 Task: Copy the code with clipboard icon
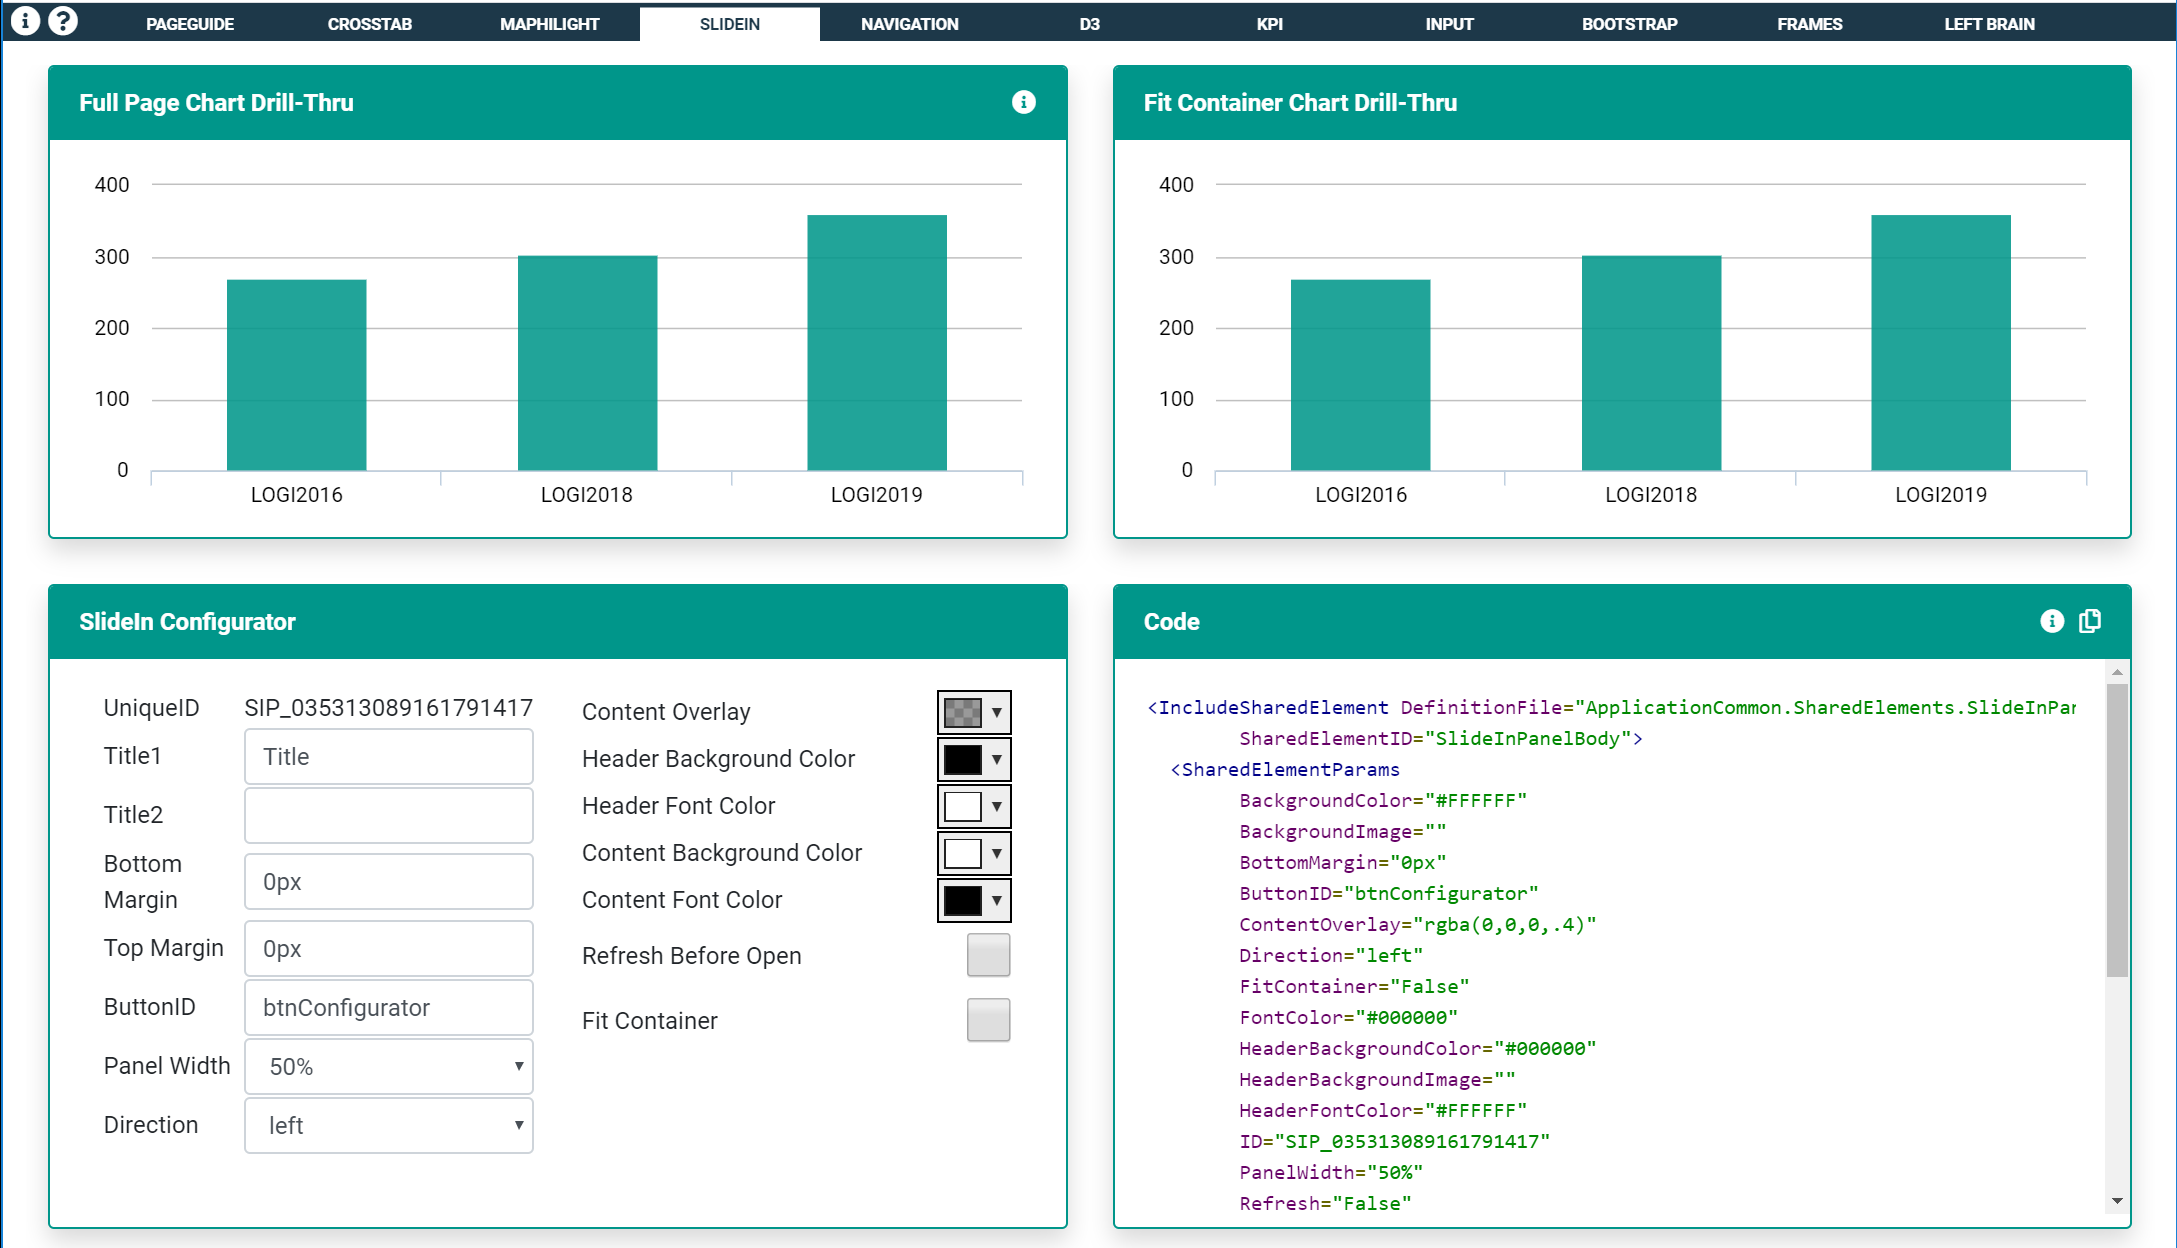click(x=2090, y=621)
